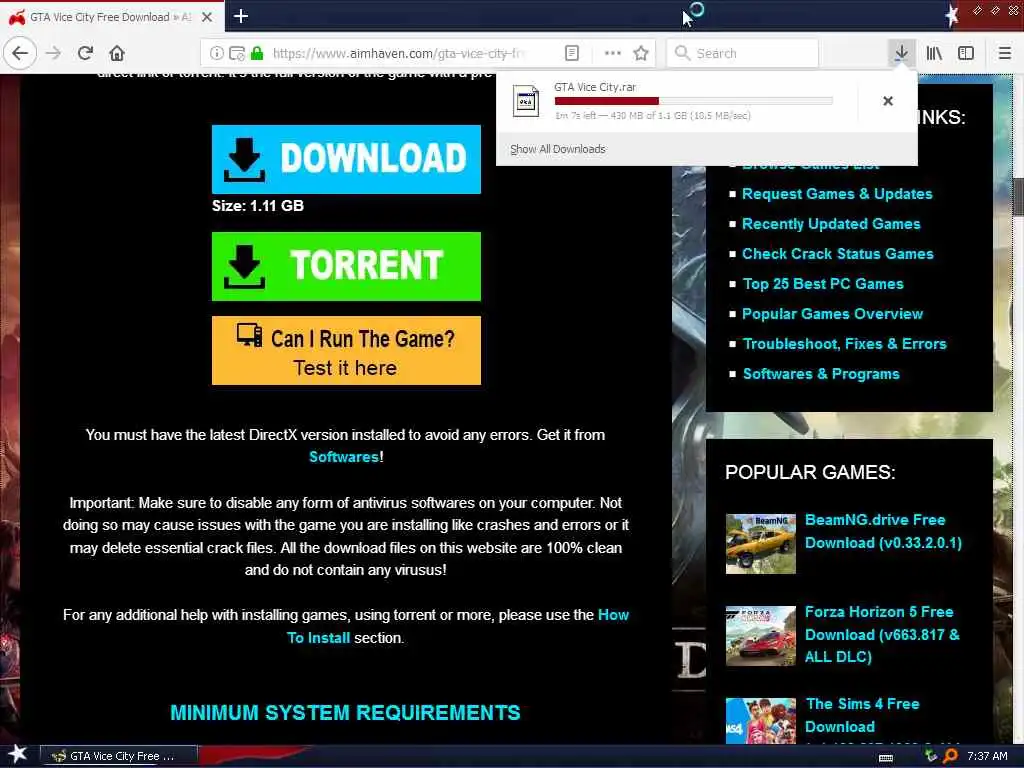Click the Forza Horizon 5 thumbnail
Viewport: 1024px width, 768px height.
[760, 636]
